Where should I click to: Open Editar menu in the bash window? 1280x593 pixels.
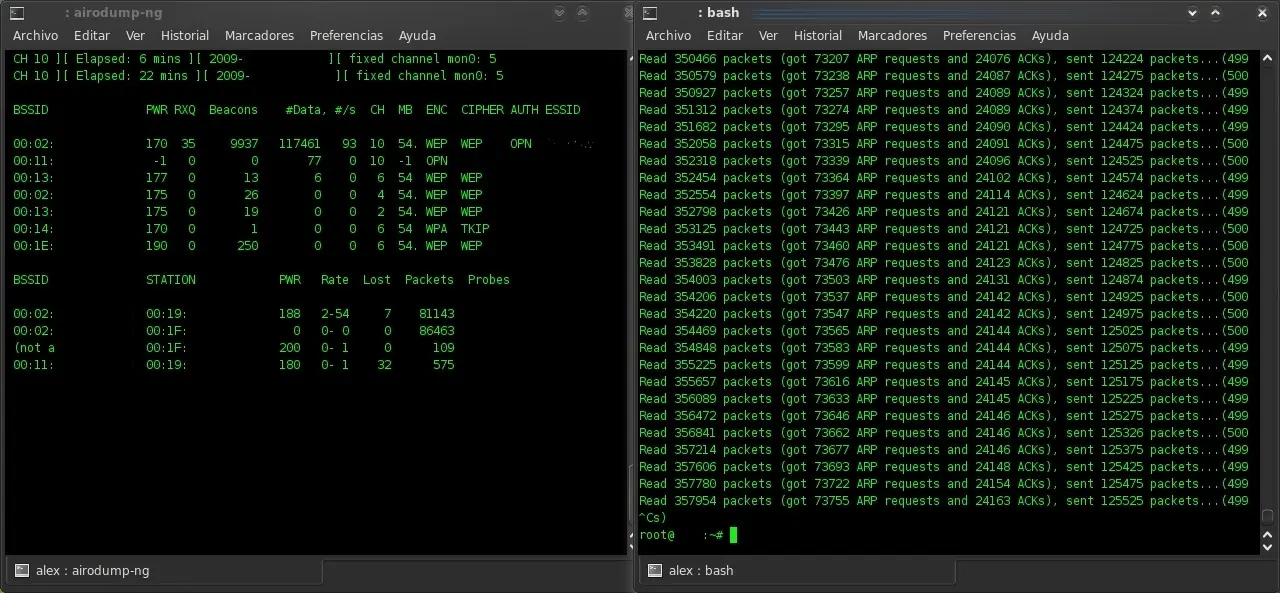pos(725,35)
